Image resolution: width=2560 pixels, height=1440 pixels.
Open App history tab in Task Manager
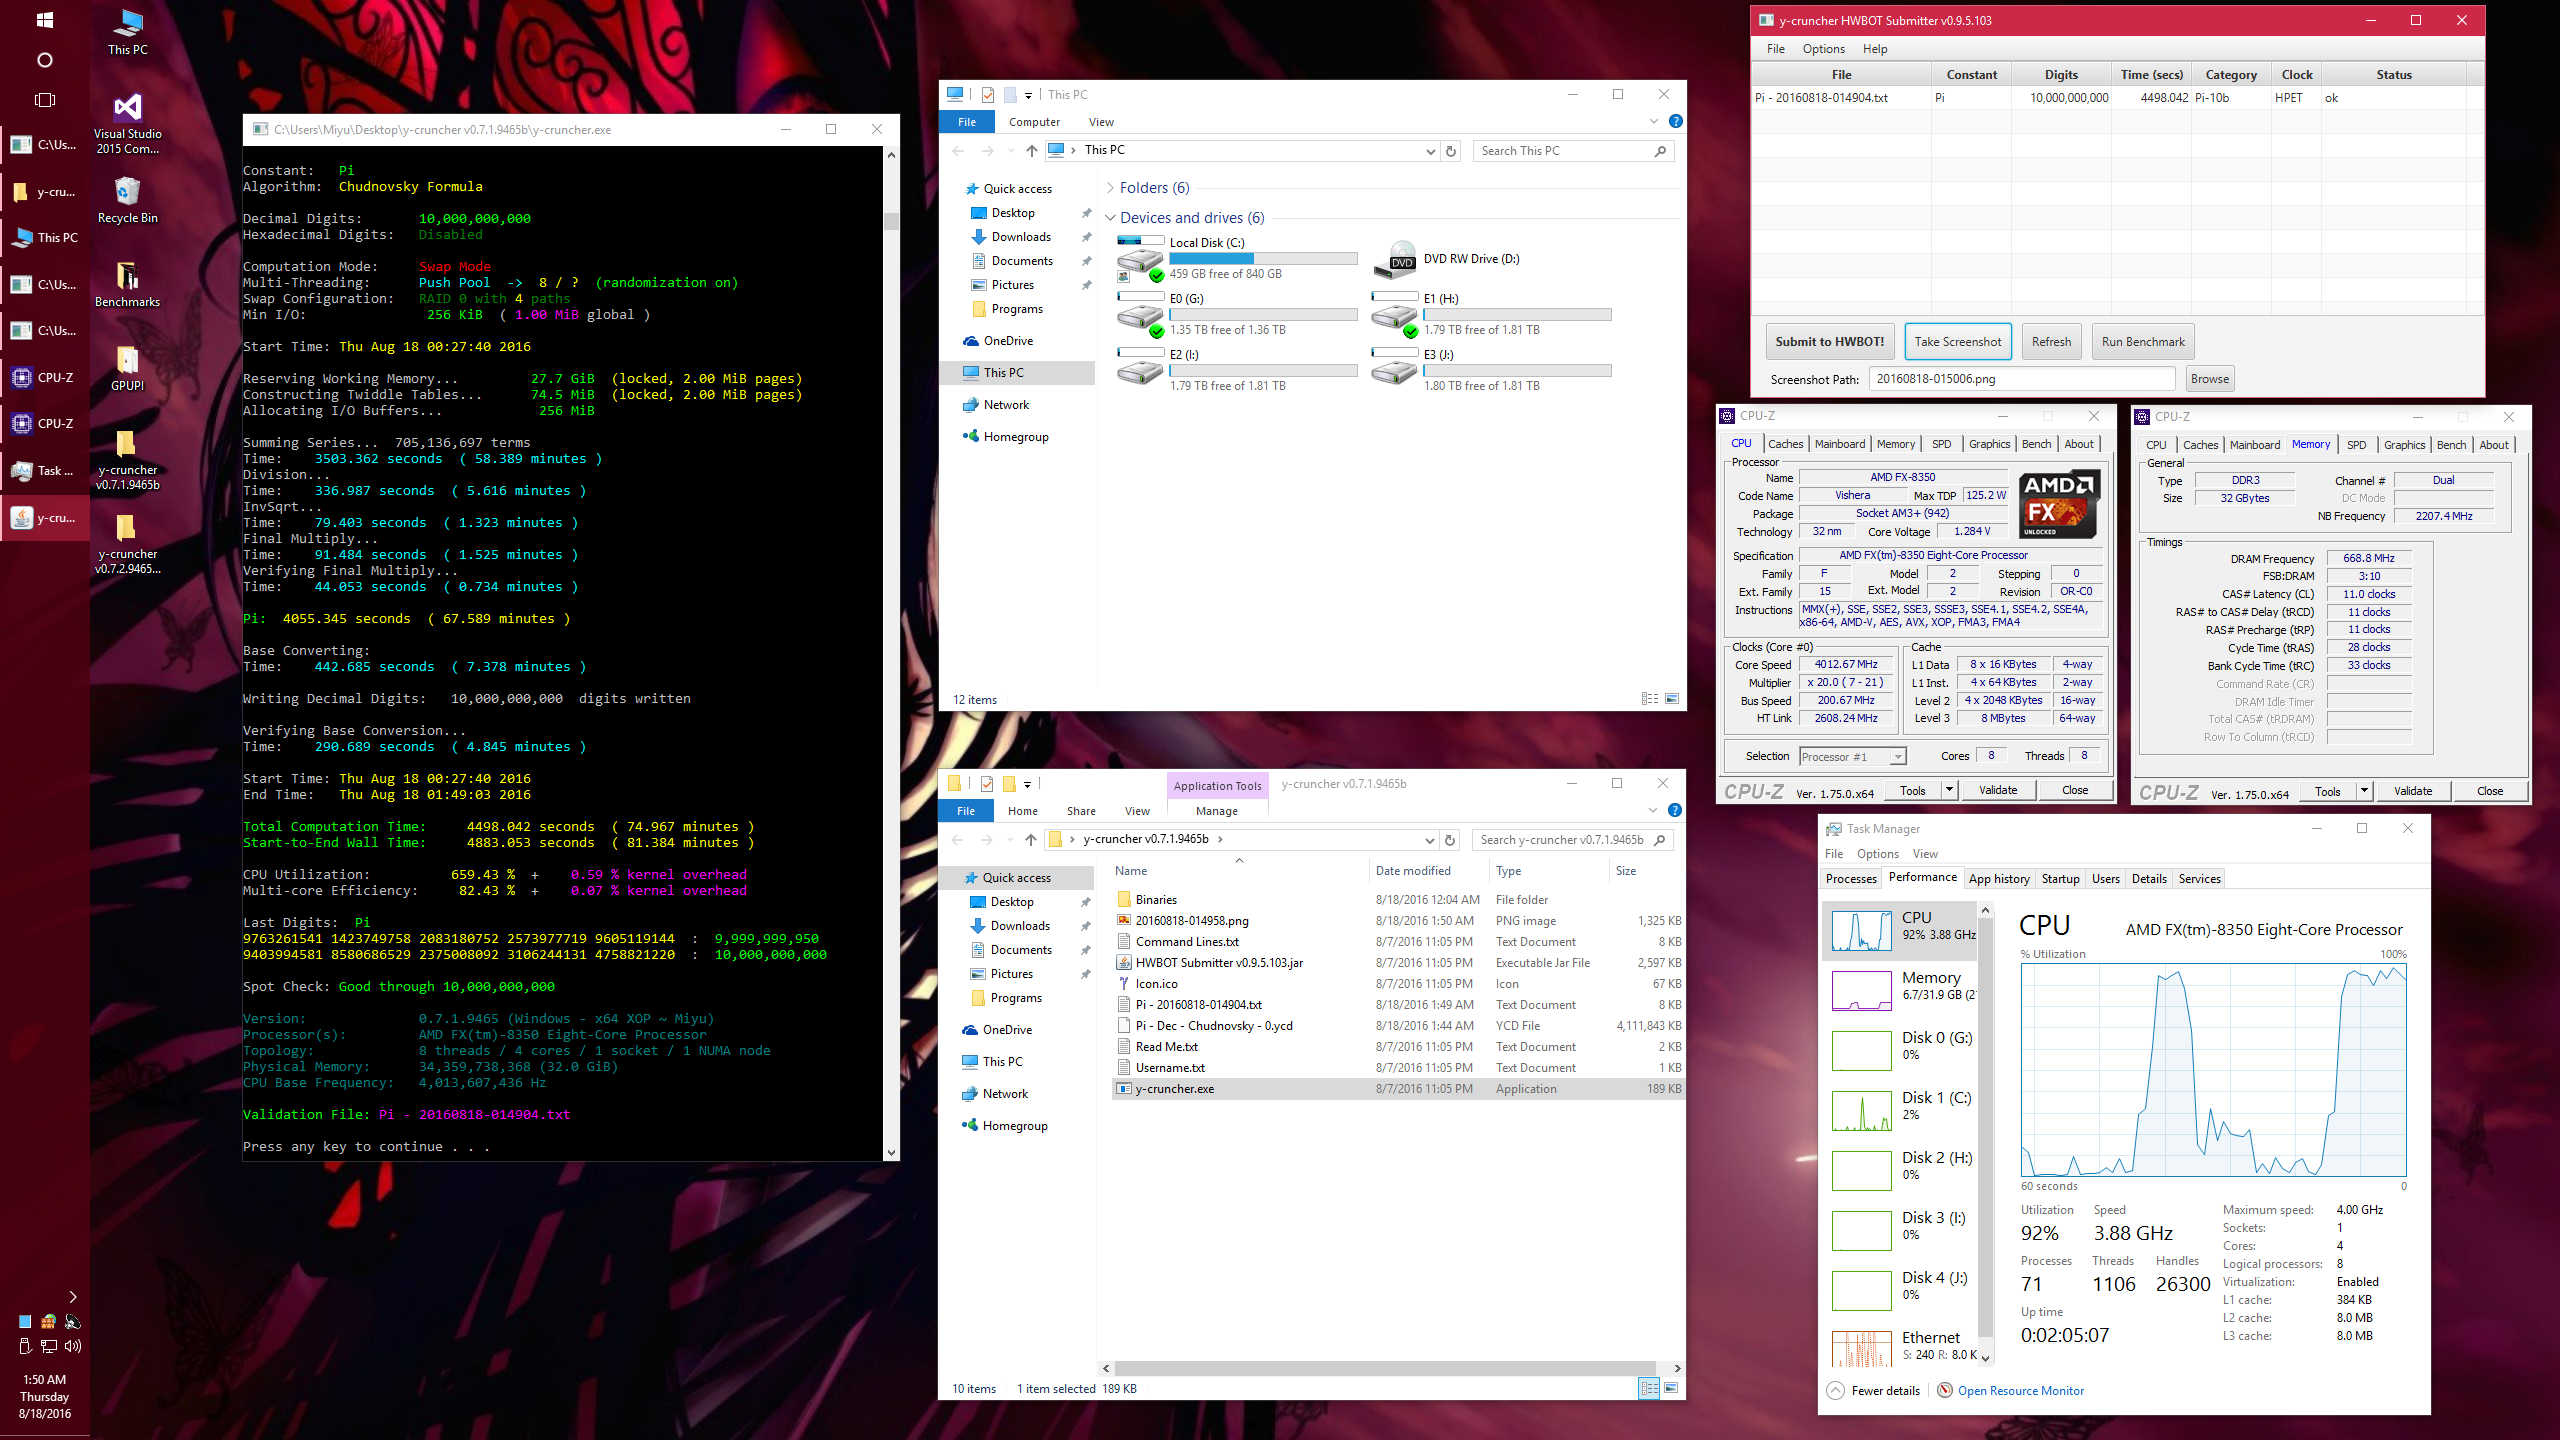tap(1999, 878)
